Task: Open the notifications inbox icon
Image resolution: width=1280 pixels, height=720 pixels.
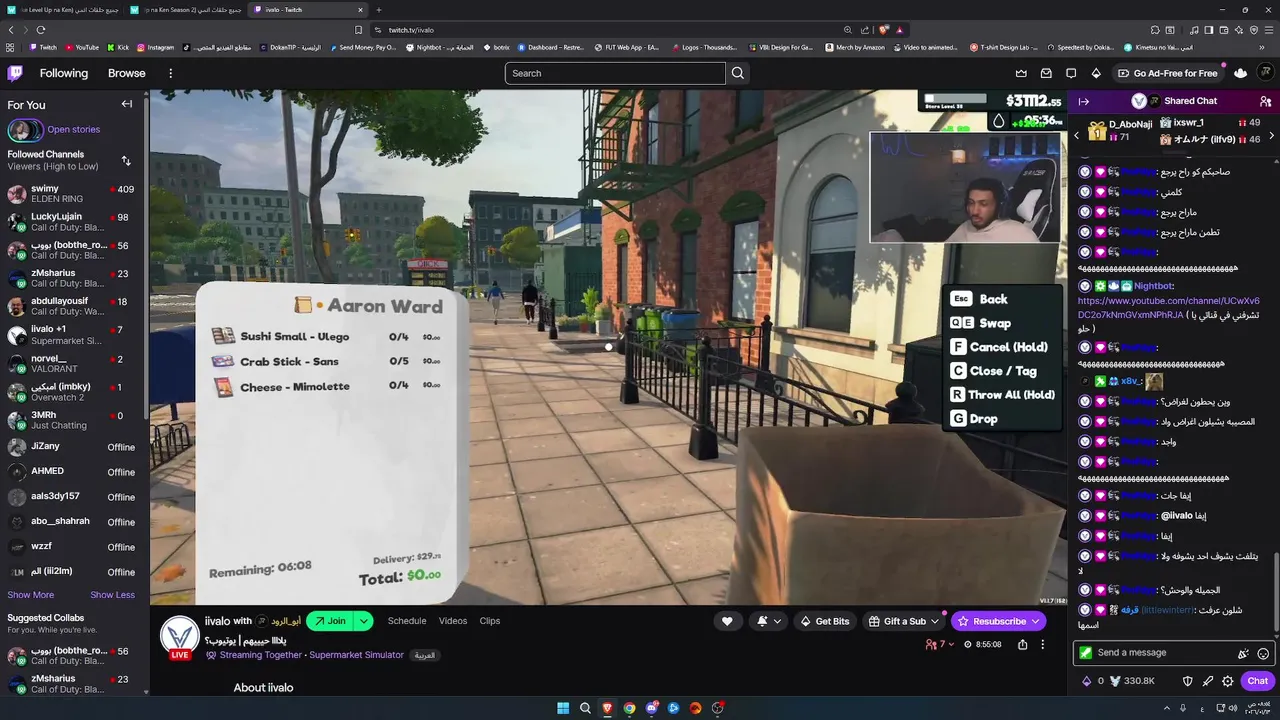Action: (x=1046, y=73)
